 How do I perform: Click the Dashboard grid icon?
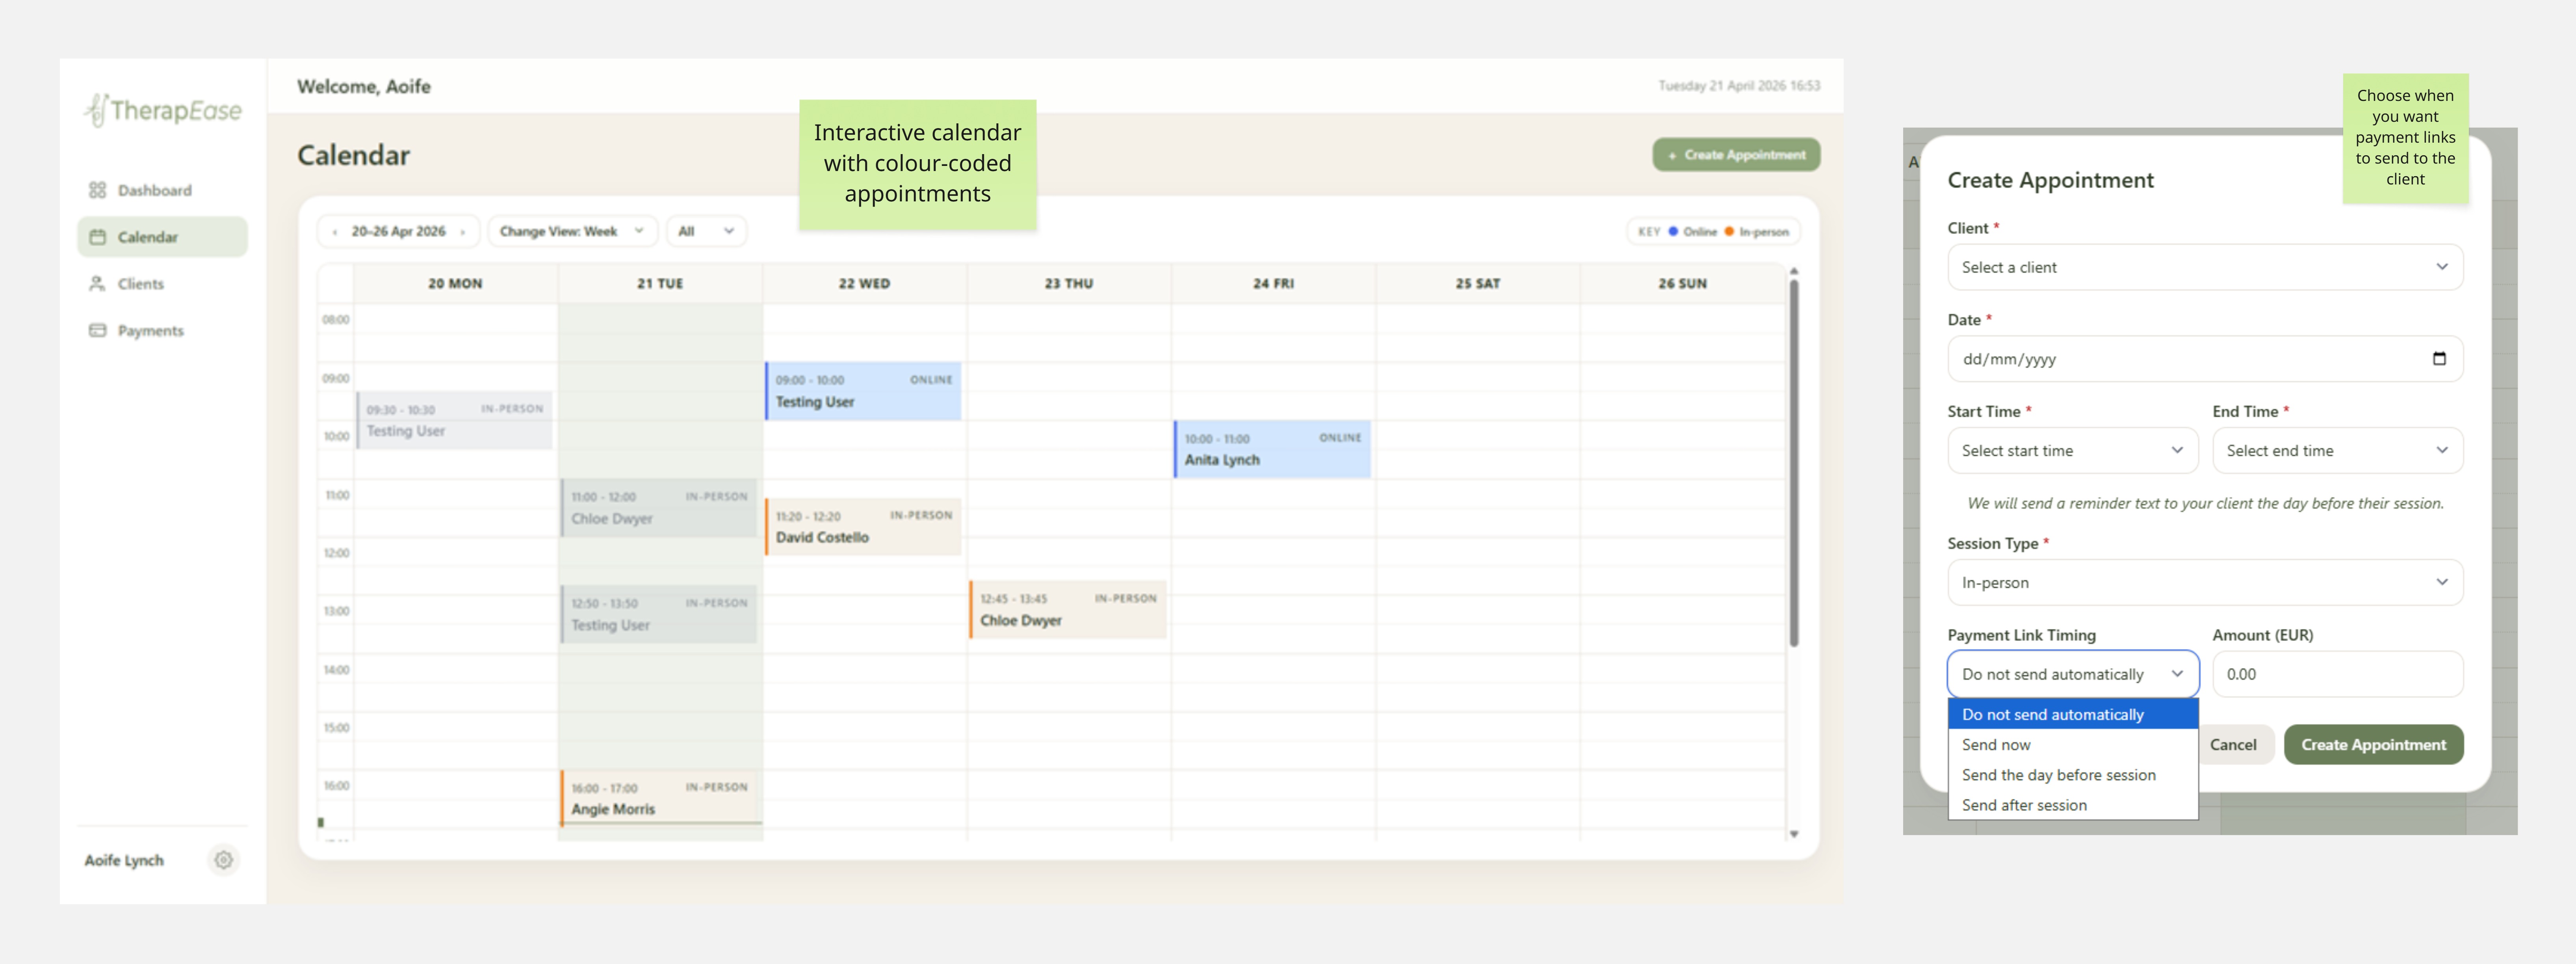point(97,190)
